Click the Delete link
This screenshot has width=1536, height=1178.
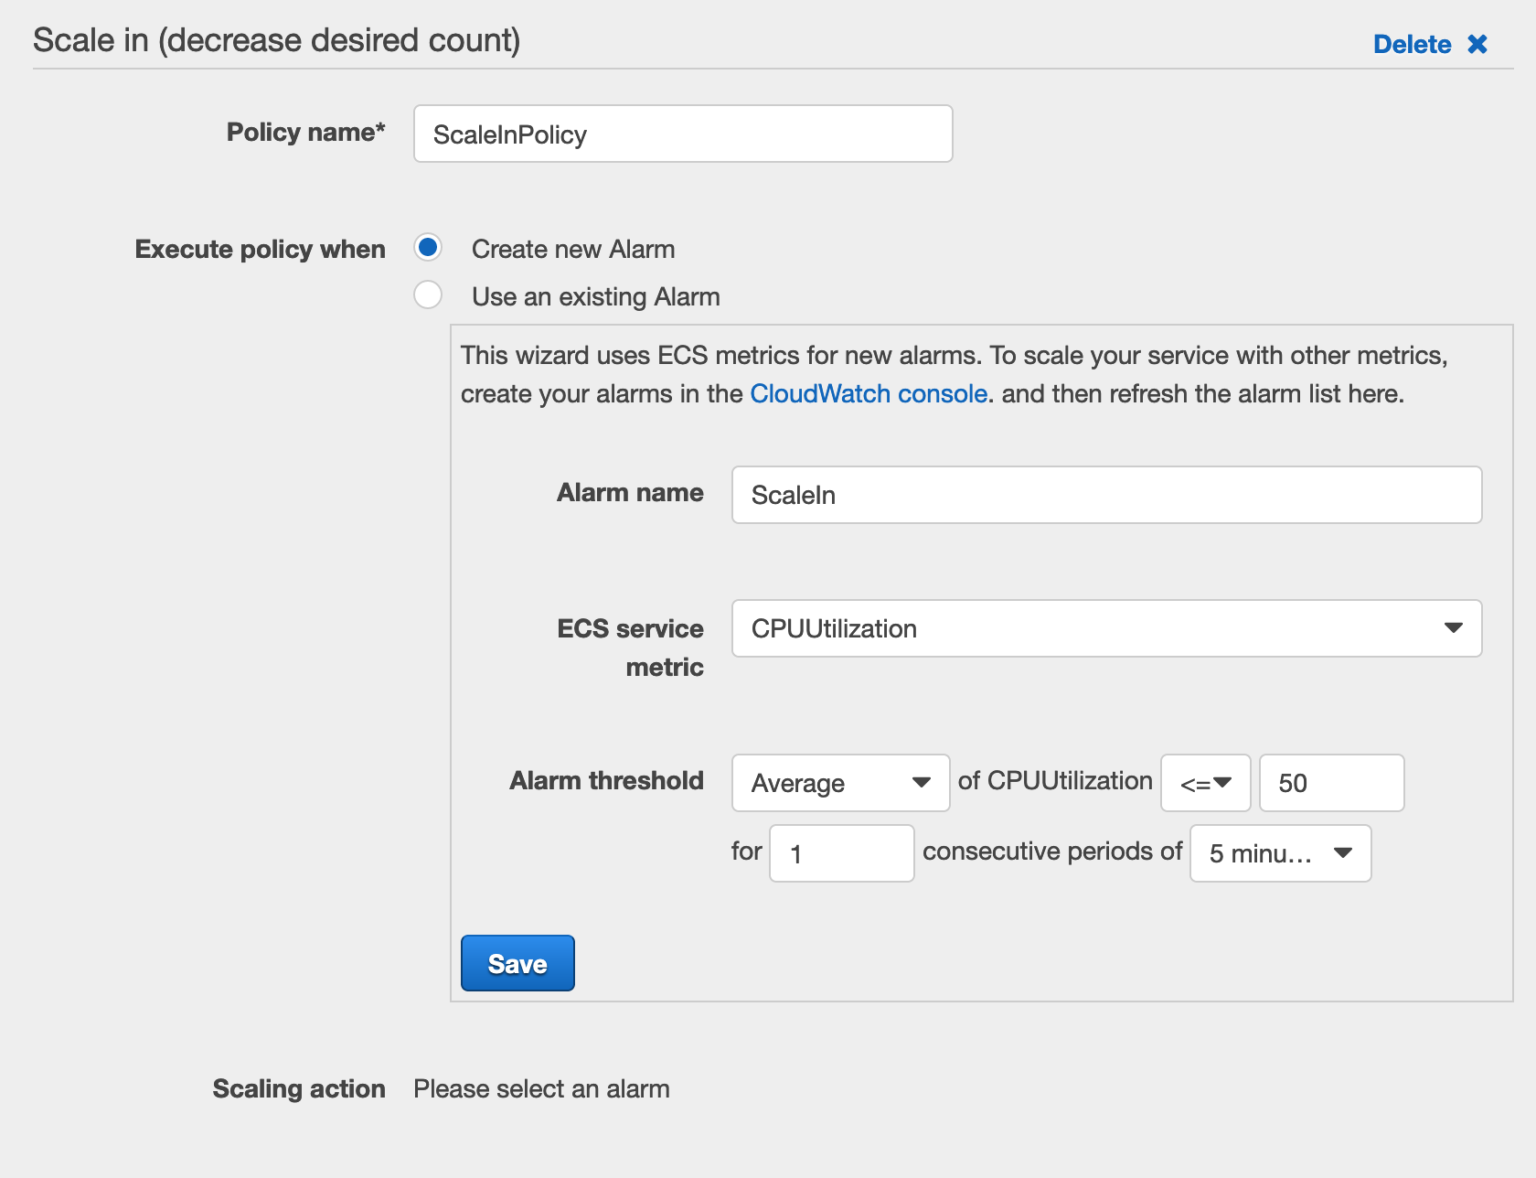pyautogui.click(x=1412, y=44)
